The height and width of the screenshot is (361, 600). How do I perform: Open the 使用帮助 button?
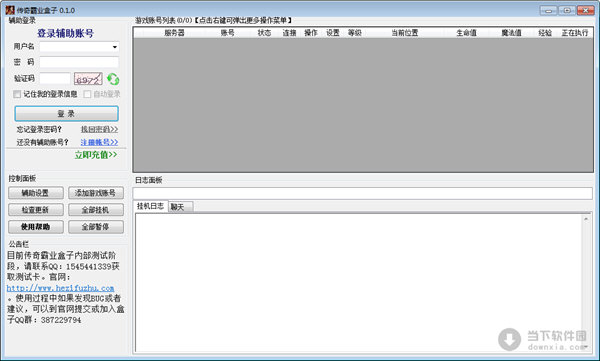[x=36, y=227]
